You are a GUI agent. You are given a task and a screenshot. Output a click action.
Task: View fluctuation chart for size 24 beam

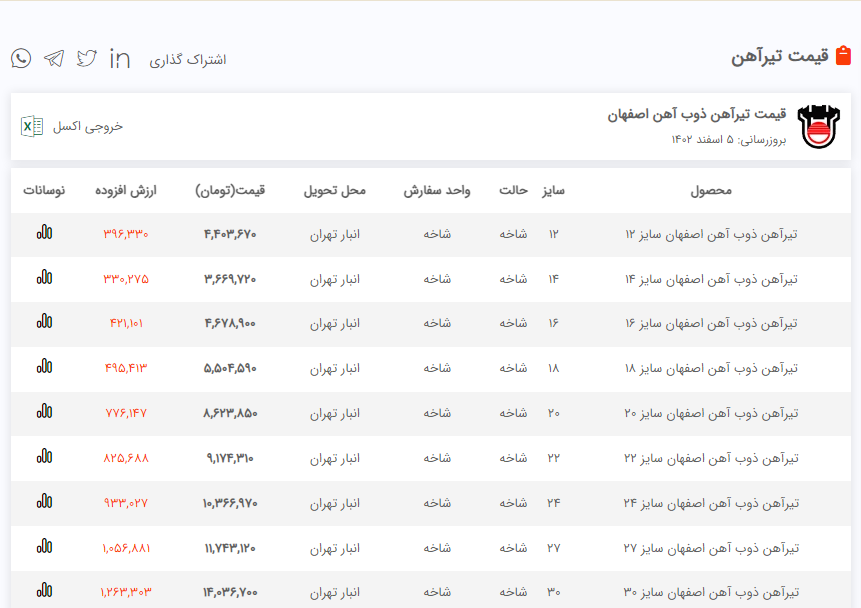pyautogui.click(x=44, y=501)
